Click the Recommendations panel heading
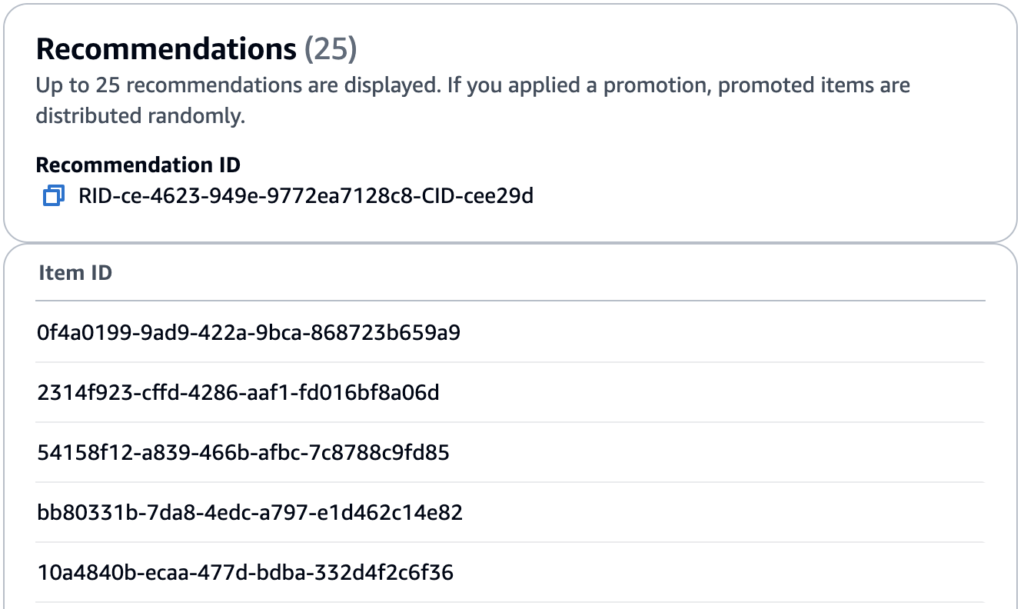 coord(165,48)
